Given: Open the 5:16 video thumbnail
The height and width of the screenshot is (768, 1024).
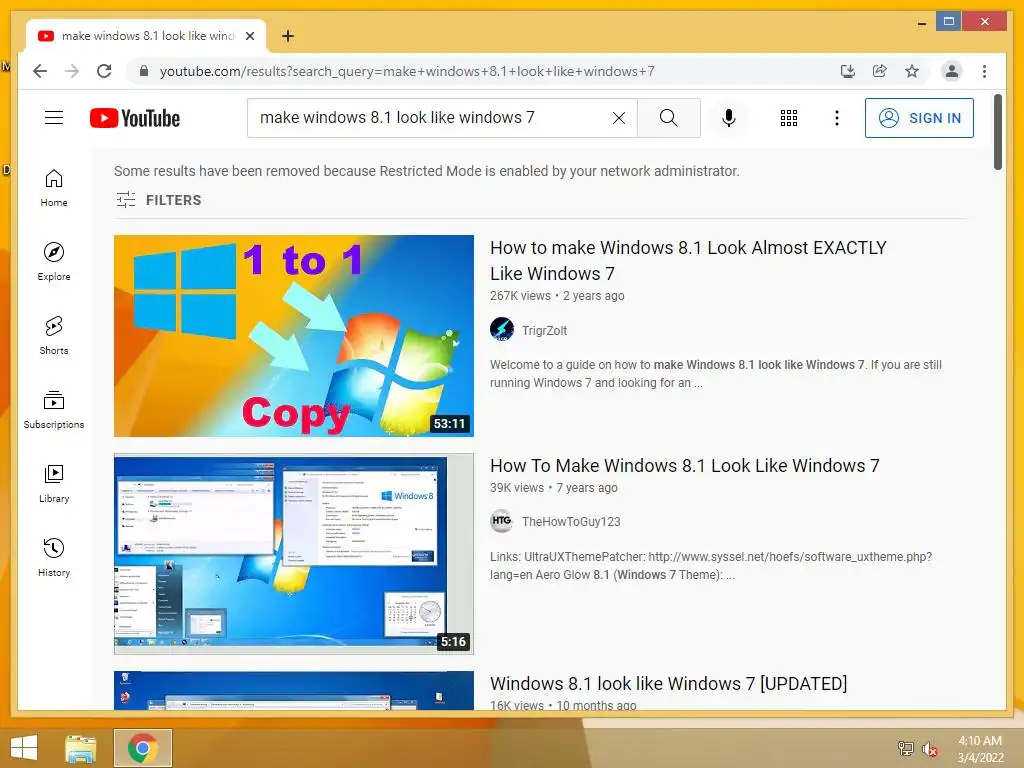Looking at the screenshot, I should click(294, 554).
